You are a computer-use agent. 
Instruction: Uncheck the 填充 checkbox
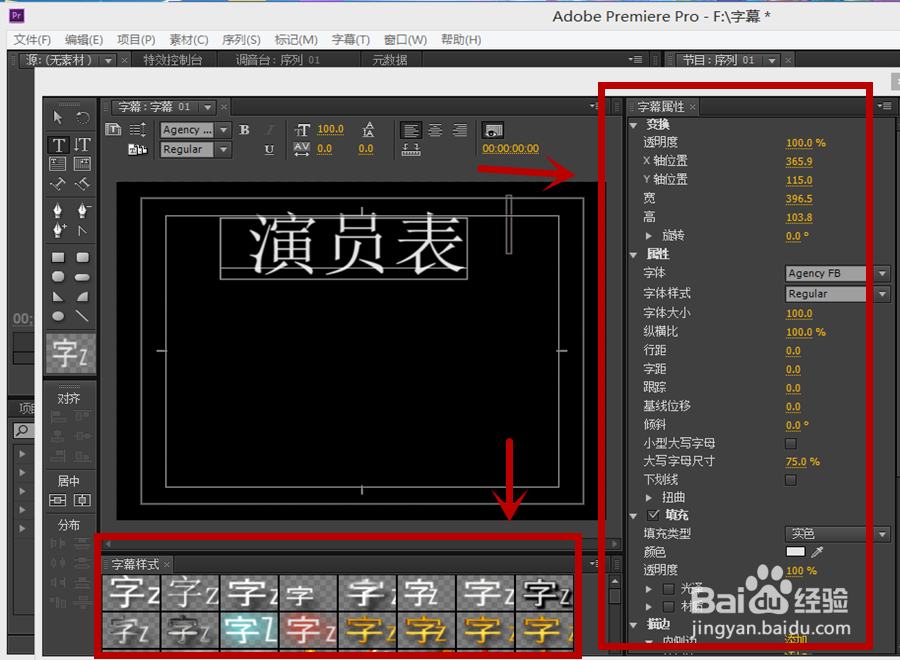click(653, 515)
